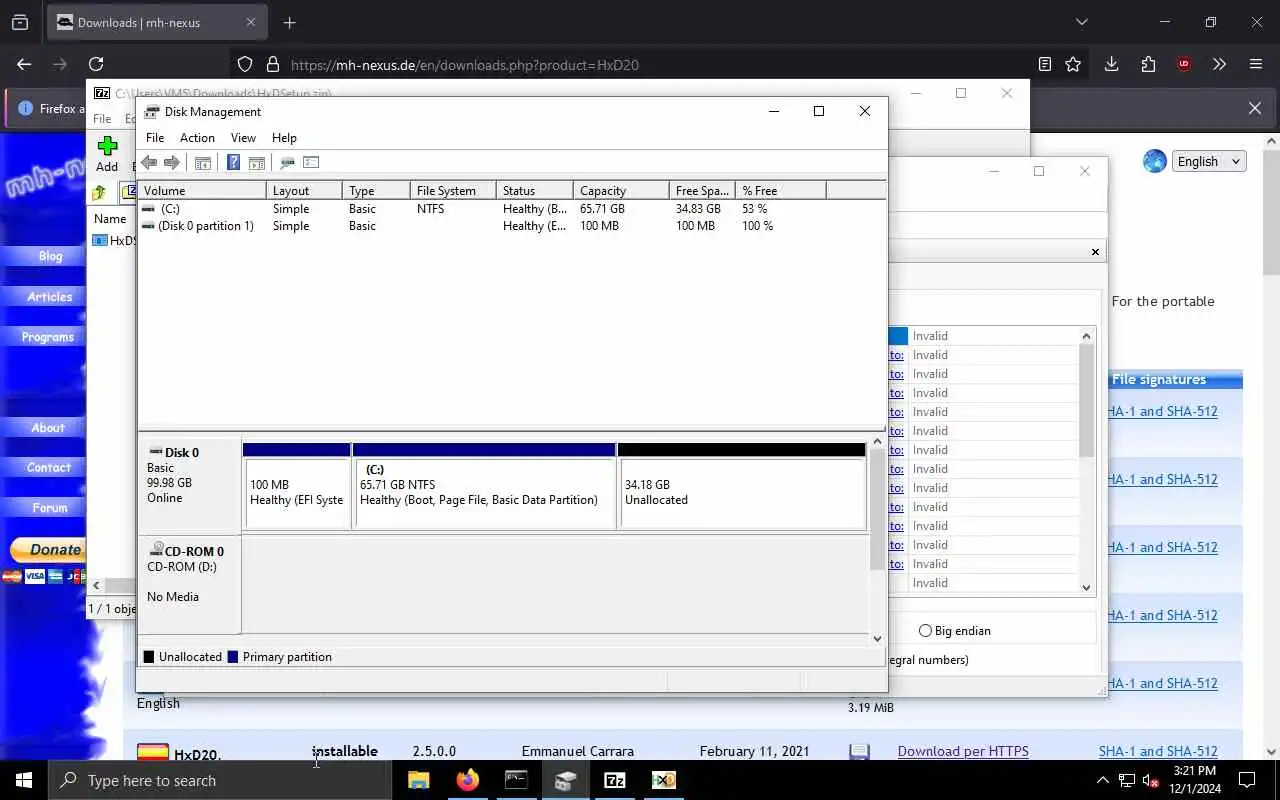Click the black Unallocated legend swatch
1280x800 pixels.
pos(149,657)
